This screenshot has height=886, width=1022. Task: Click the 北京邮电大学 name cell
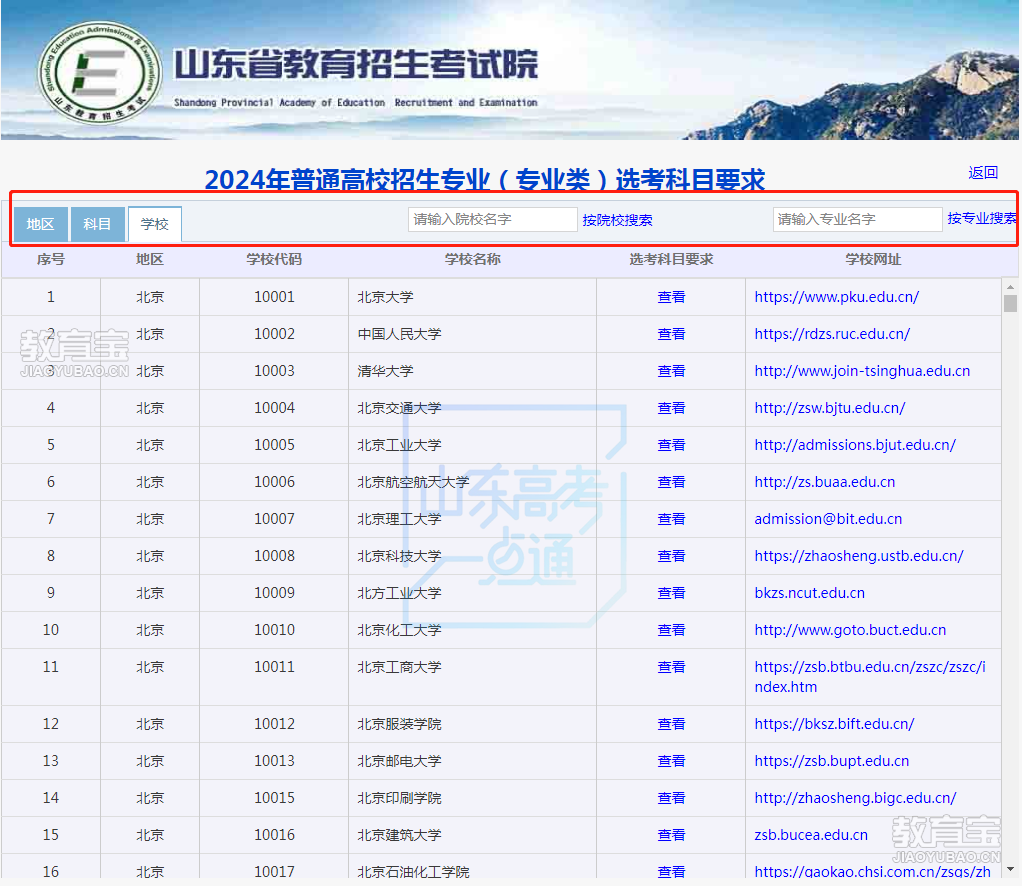(x=473, y=761)
